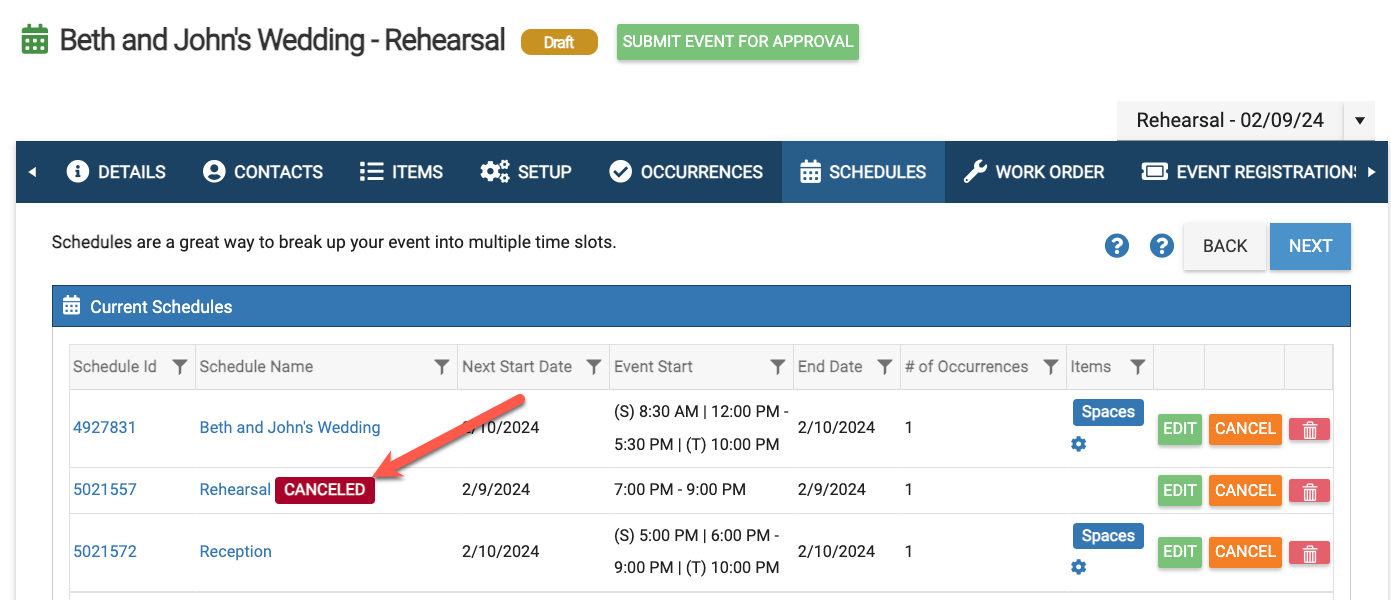Click the first blue help question icon
The width and height of the screenshot is (1391, 600).
point(1117,246)
